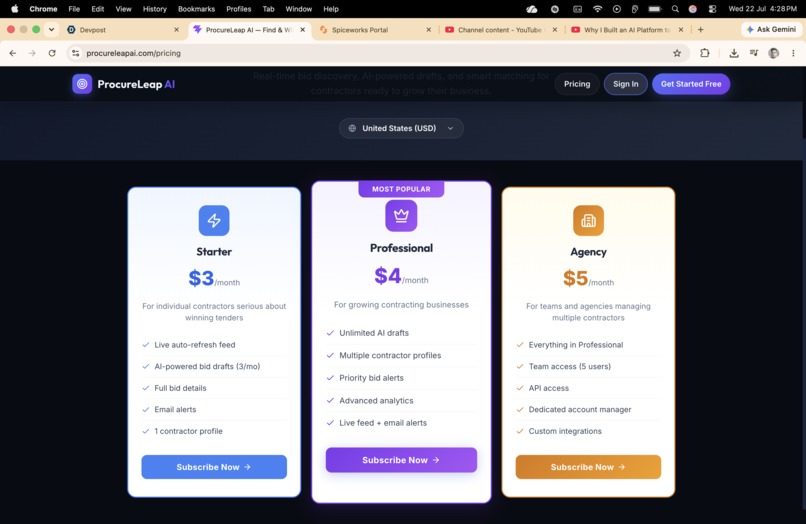
Task: Close the Channel content YouTube tab
Action: coord(555,30)
